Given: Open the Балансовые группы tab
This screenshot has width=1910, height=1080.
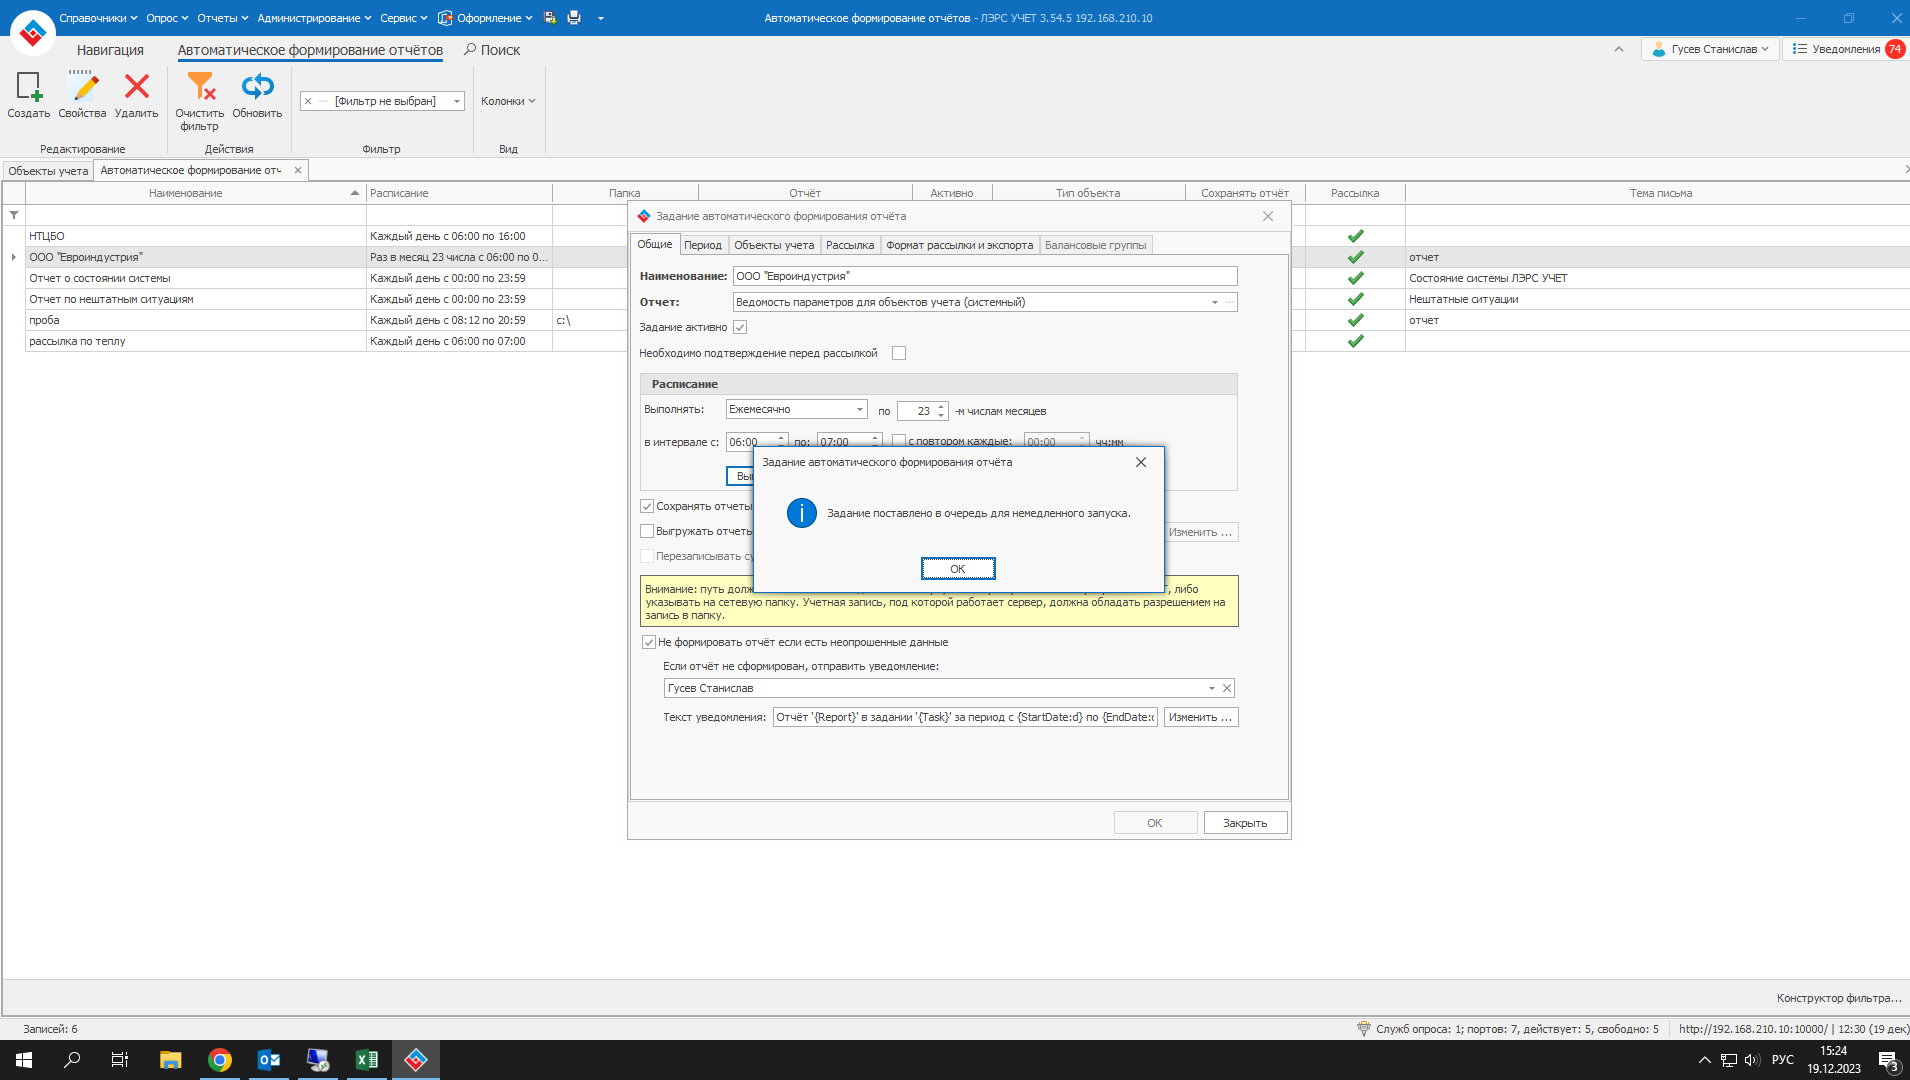Looking at the screenshot, I should point(1096,245).
